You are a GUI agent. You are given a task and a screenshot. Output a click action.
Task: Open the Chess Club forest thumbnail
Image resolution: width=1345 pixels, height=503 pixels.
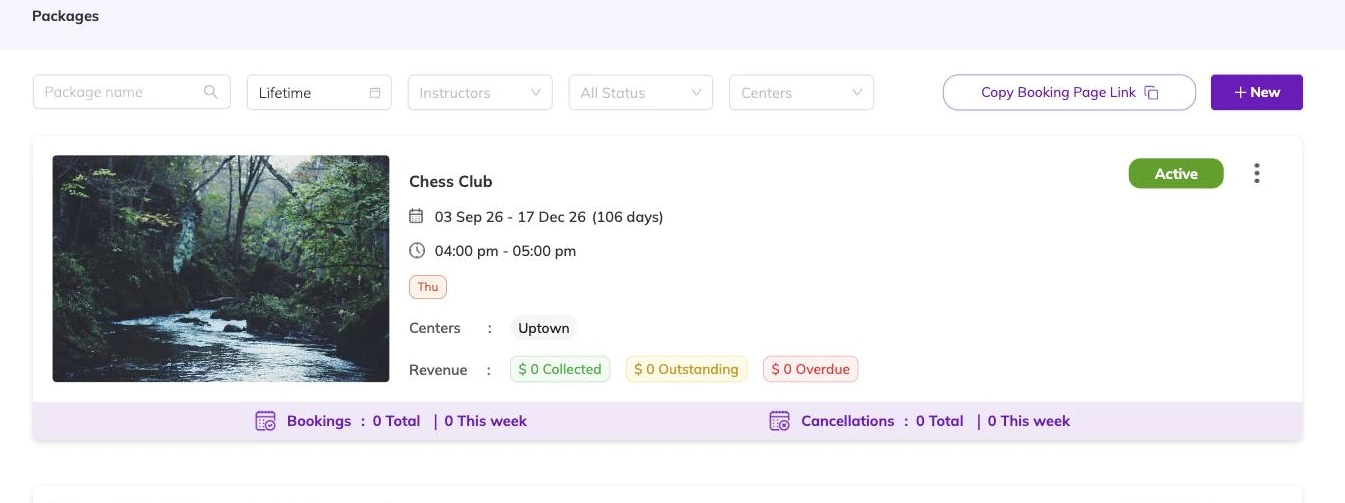pyautogui.click(x=221, y=268)
